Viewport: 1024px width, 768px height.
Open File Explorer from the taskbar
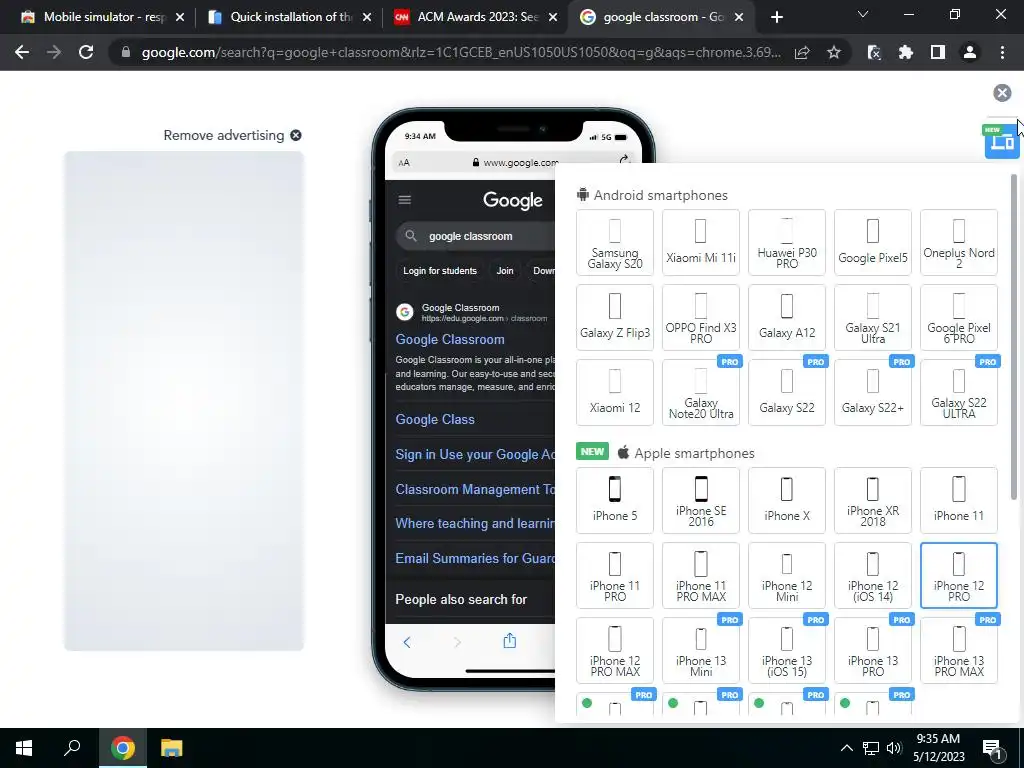click(x=171, y=748)
